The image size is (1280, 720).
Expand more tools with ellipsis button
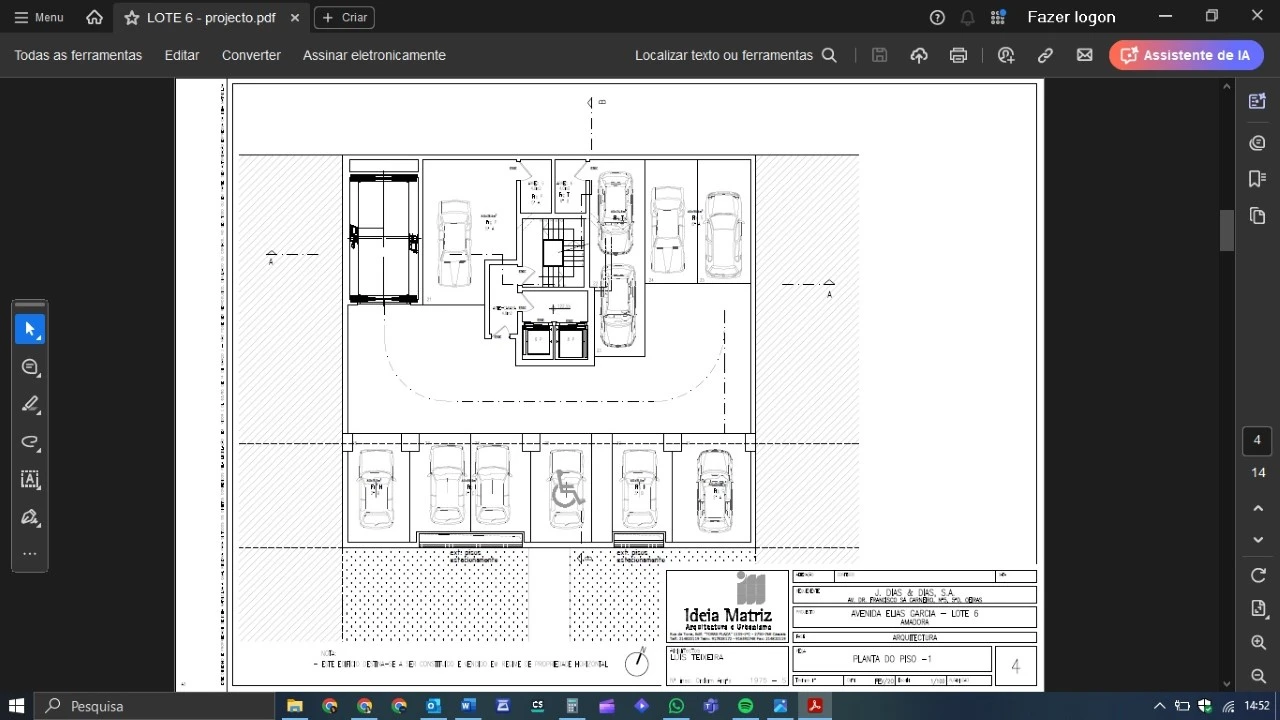coord(30,553)
